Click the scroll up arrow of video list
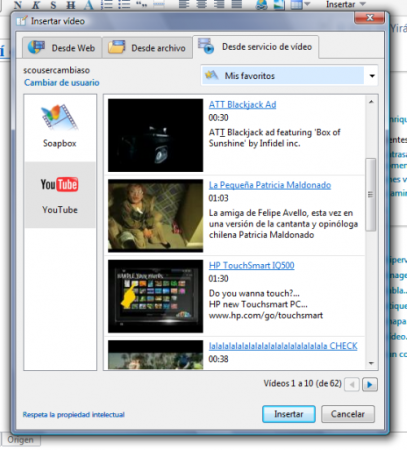Image resolution: width=407 pixels, height=450 pixels. [371, 102]
